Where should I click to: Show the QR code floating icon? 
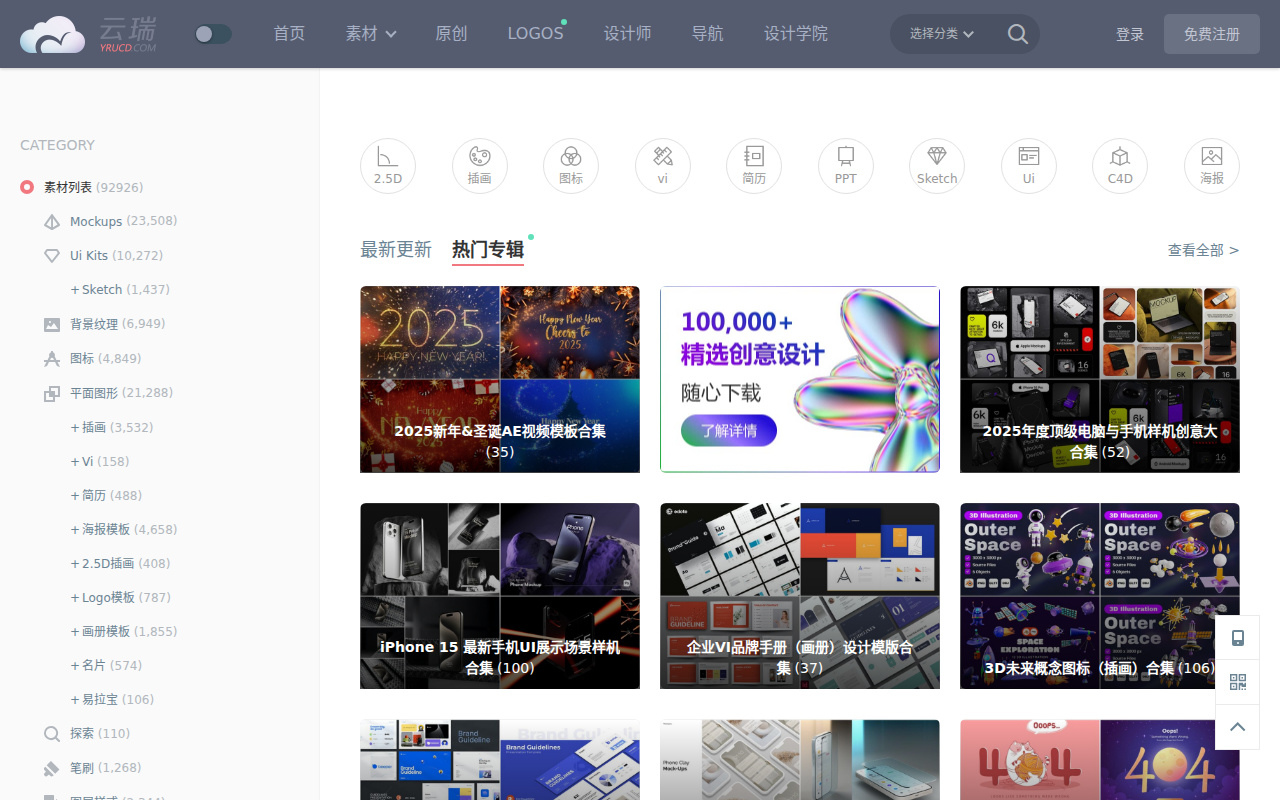coord(1238,682)
